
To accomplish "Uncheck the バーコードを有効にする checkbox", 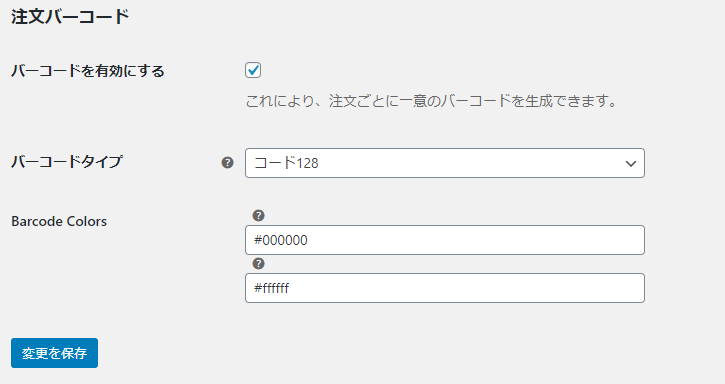I will pos(253,70).
